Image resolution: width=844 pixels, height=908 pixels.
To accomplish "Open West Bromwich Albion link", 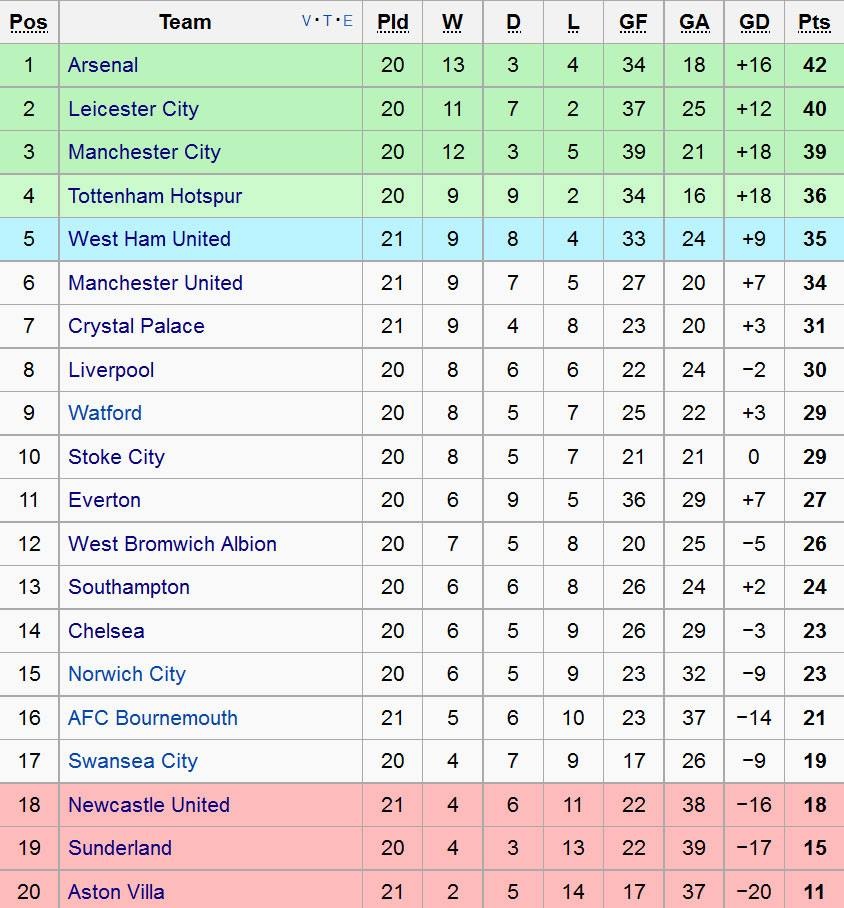I will (x=172, y=544).
